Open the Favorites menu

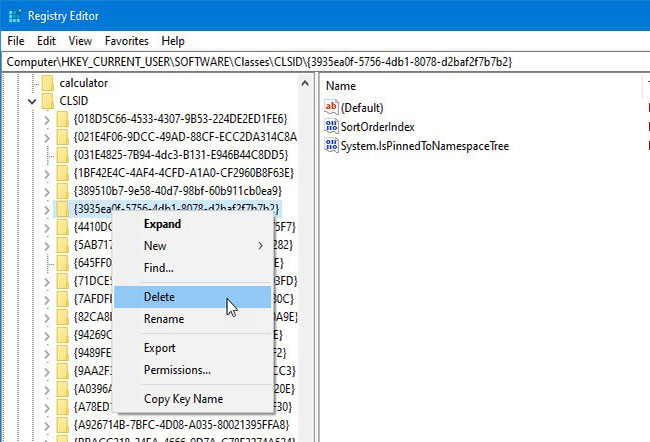coord(126,41)
